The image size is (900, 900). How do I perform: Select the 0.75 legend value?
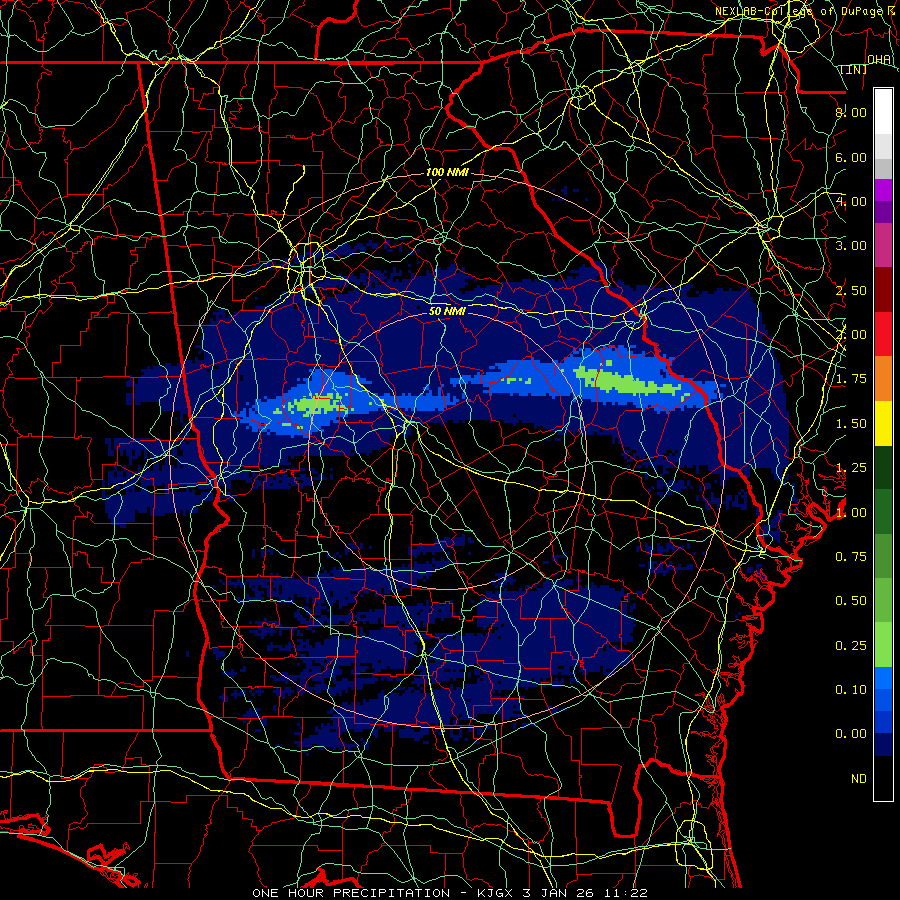tap(851, 556)
